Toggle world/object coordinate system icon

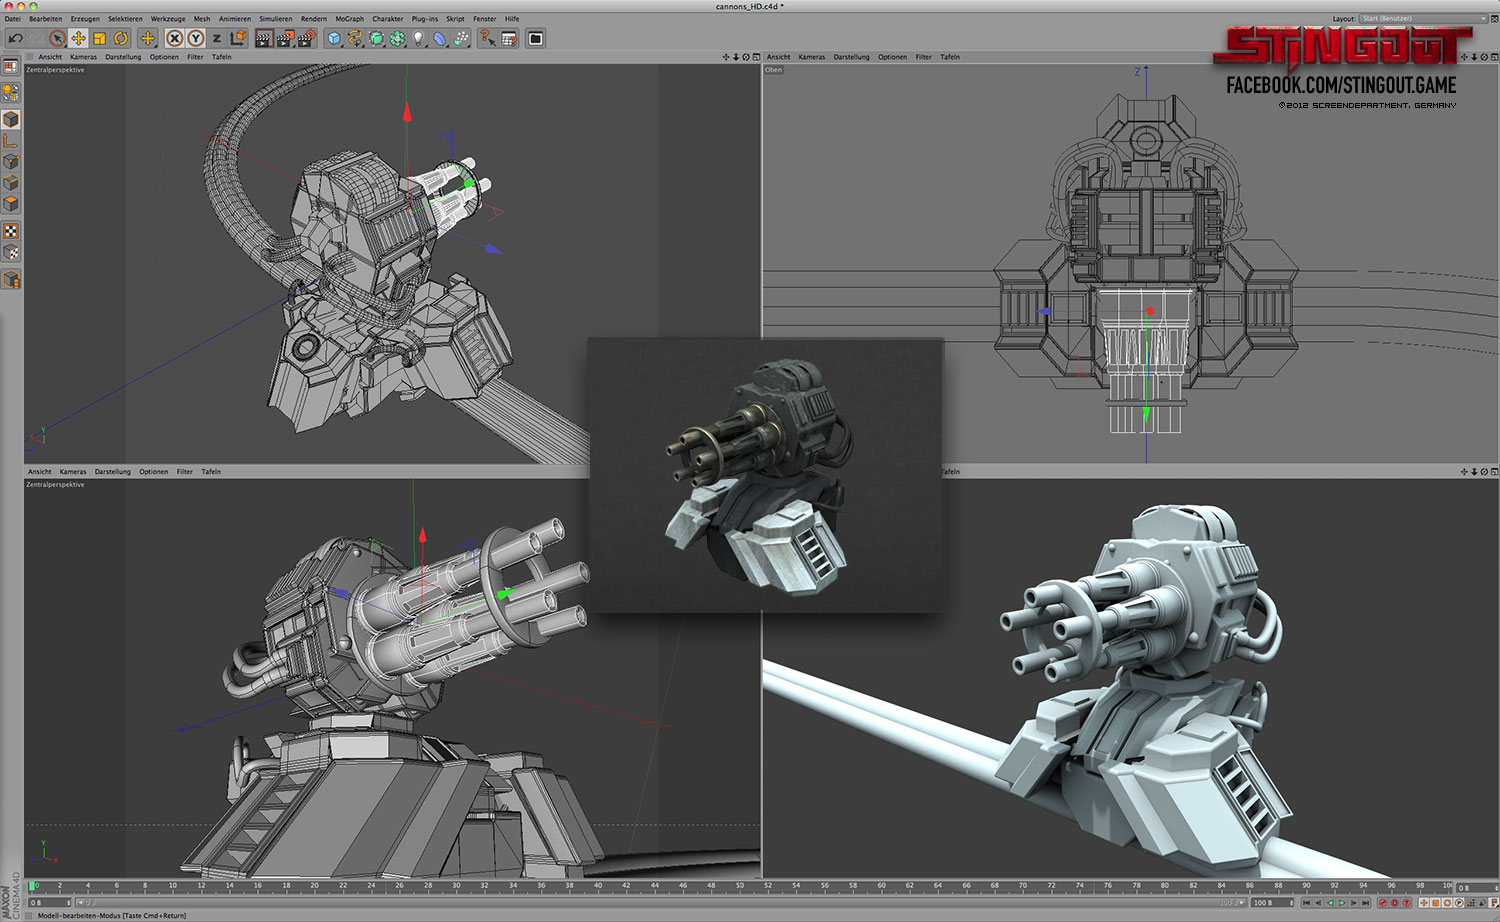(238, 38)
